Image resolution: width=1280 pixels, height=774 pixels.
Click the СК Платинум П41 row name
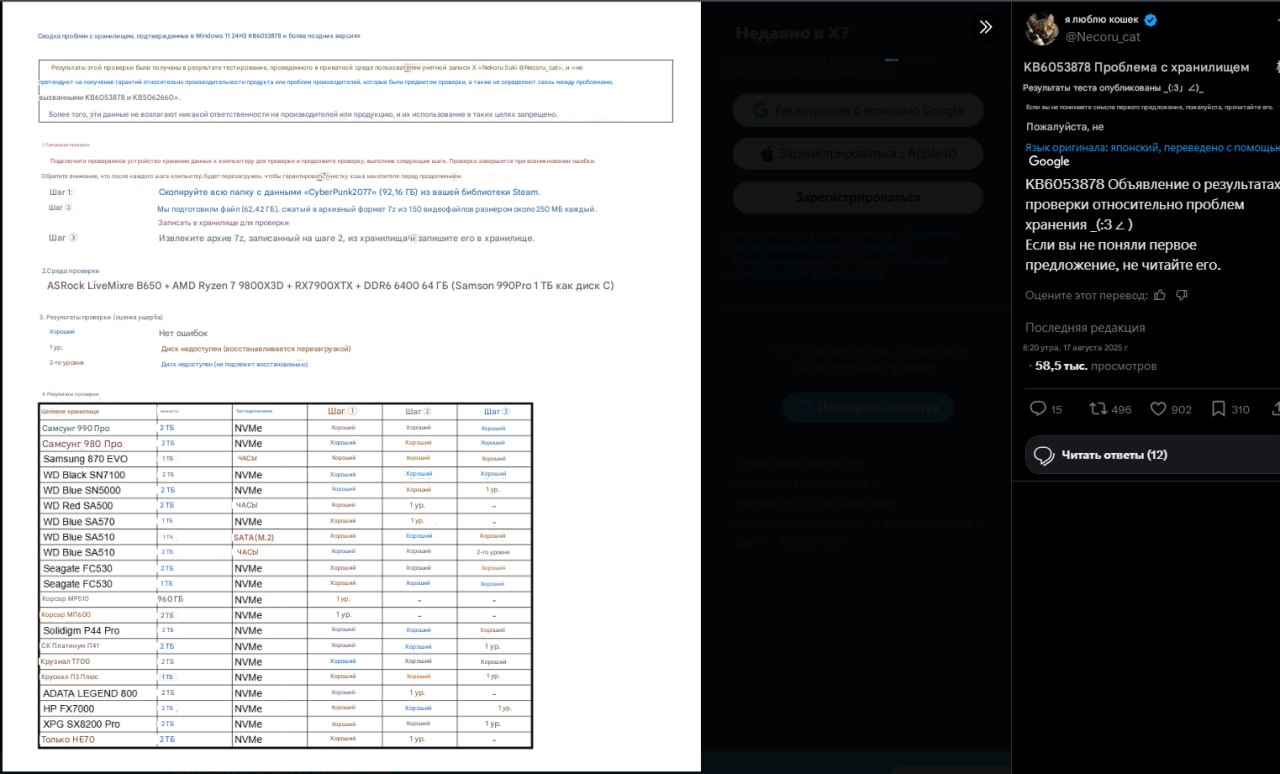click(x=70, y=646)
